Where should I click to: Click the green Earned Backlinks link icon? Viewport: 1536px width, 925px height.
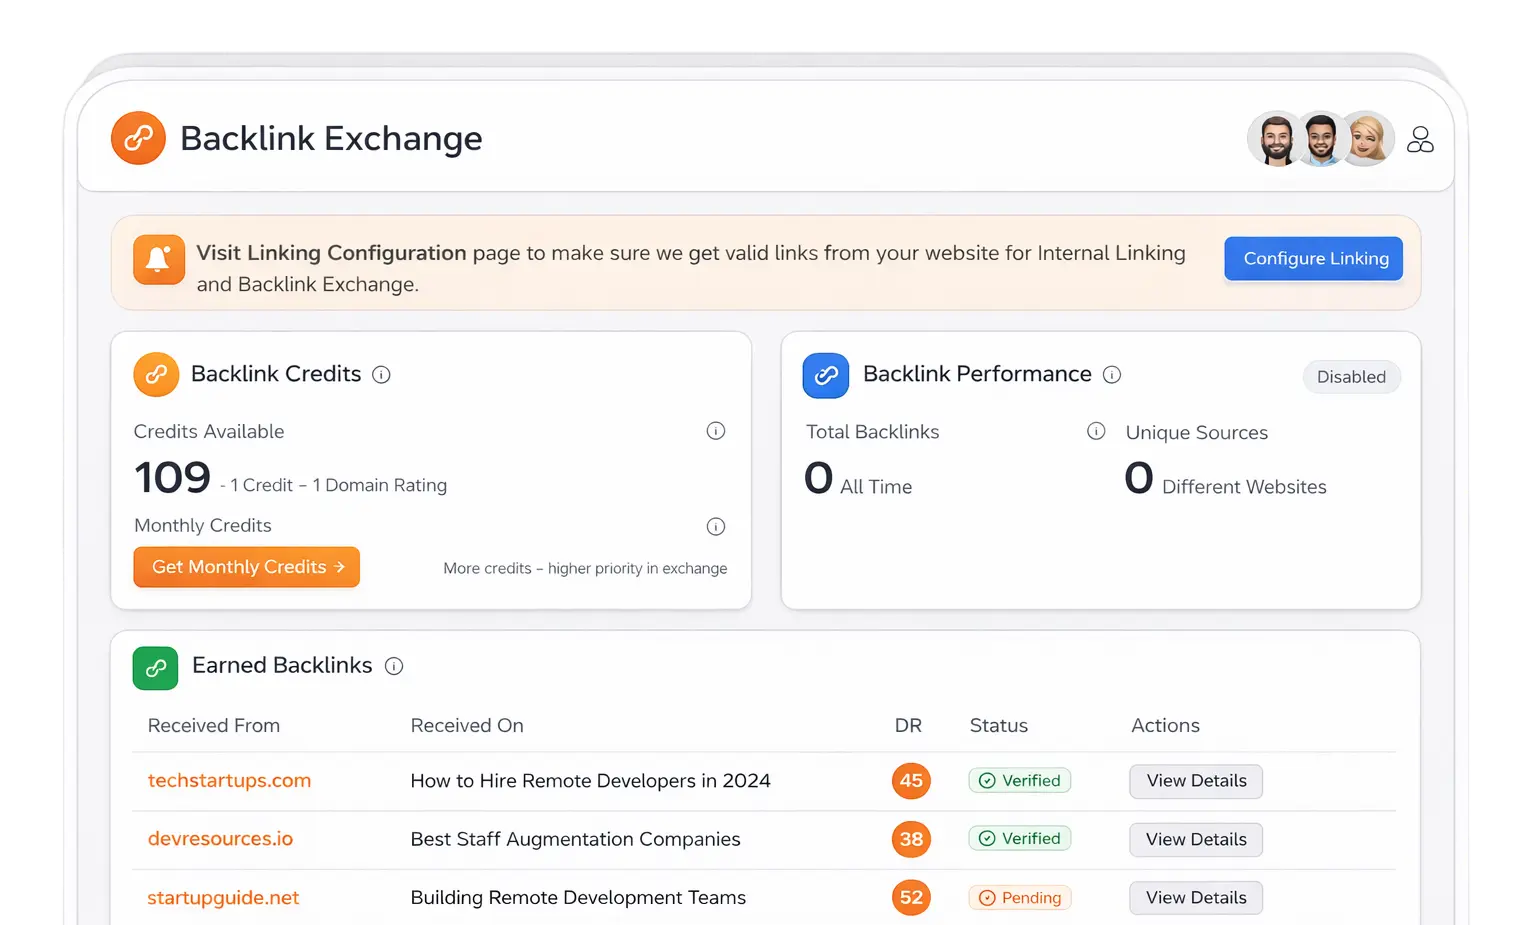155,667
